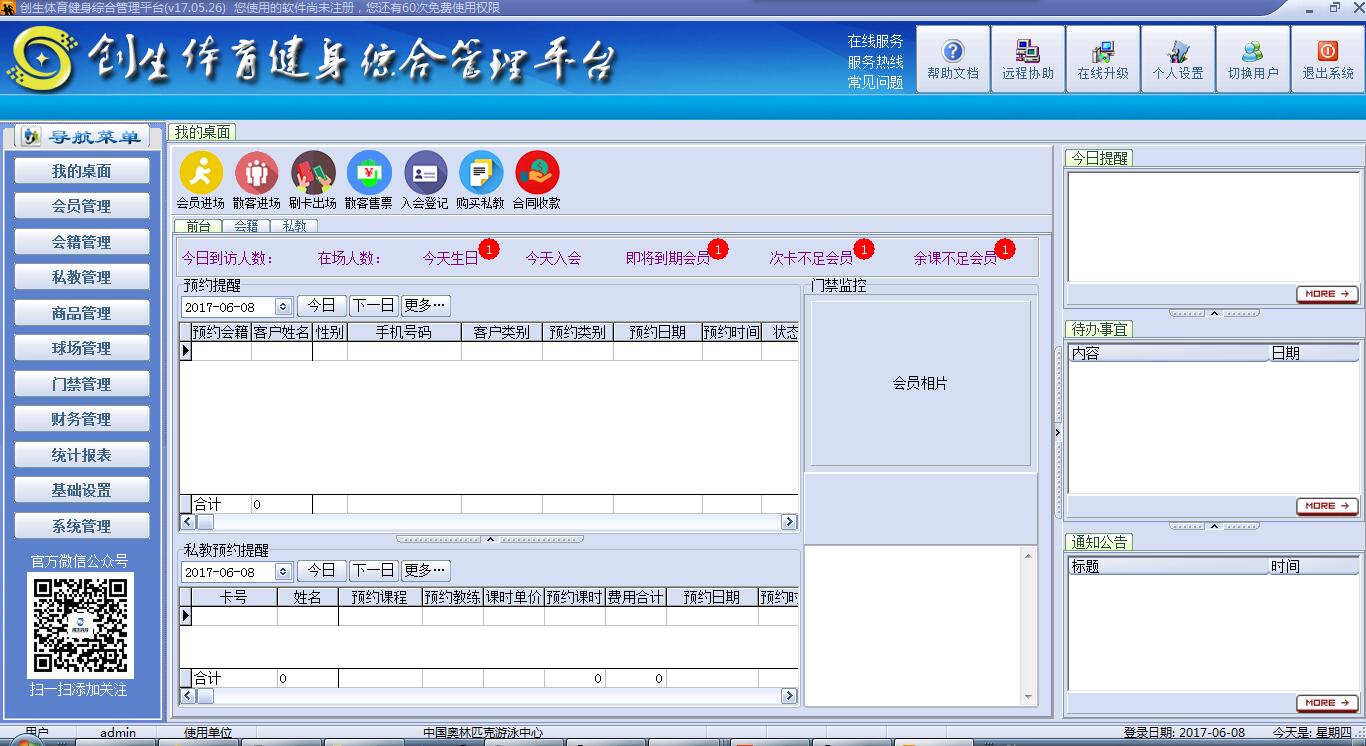The width and height of the screenshot is (1366, 746).
Task: Open 会员管理 in navigation menu
Action: tap(82, 207)
